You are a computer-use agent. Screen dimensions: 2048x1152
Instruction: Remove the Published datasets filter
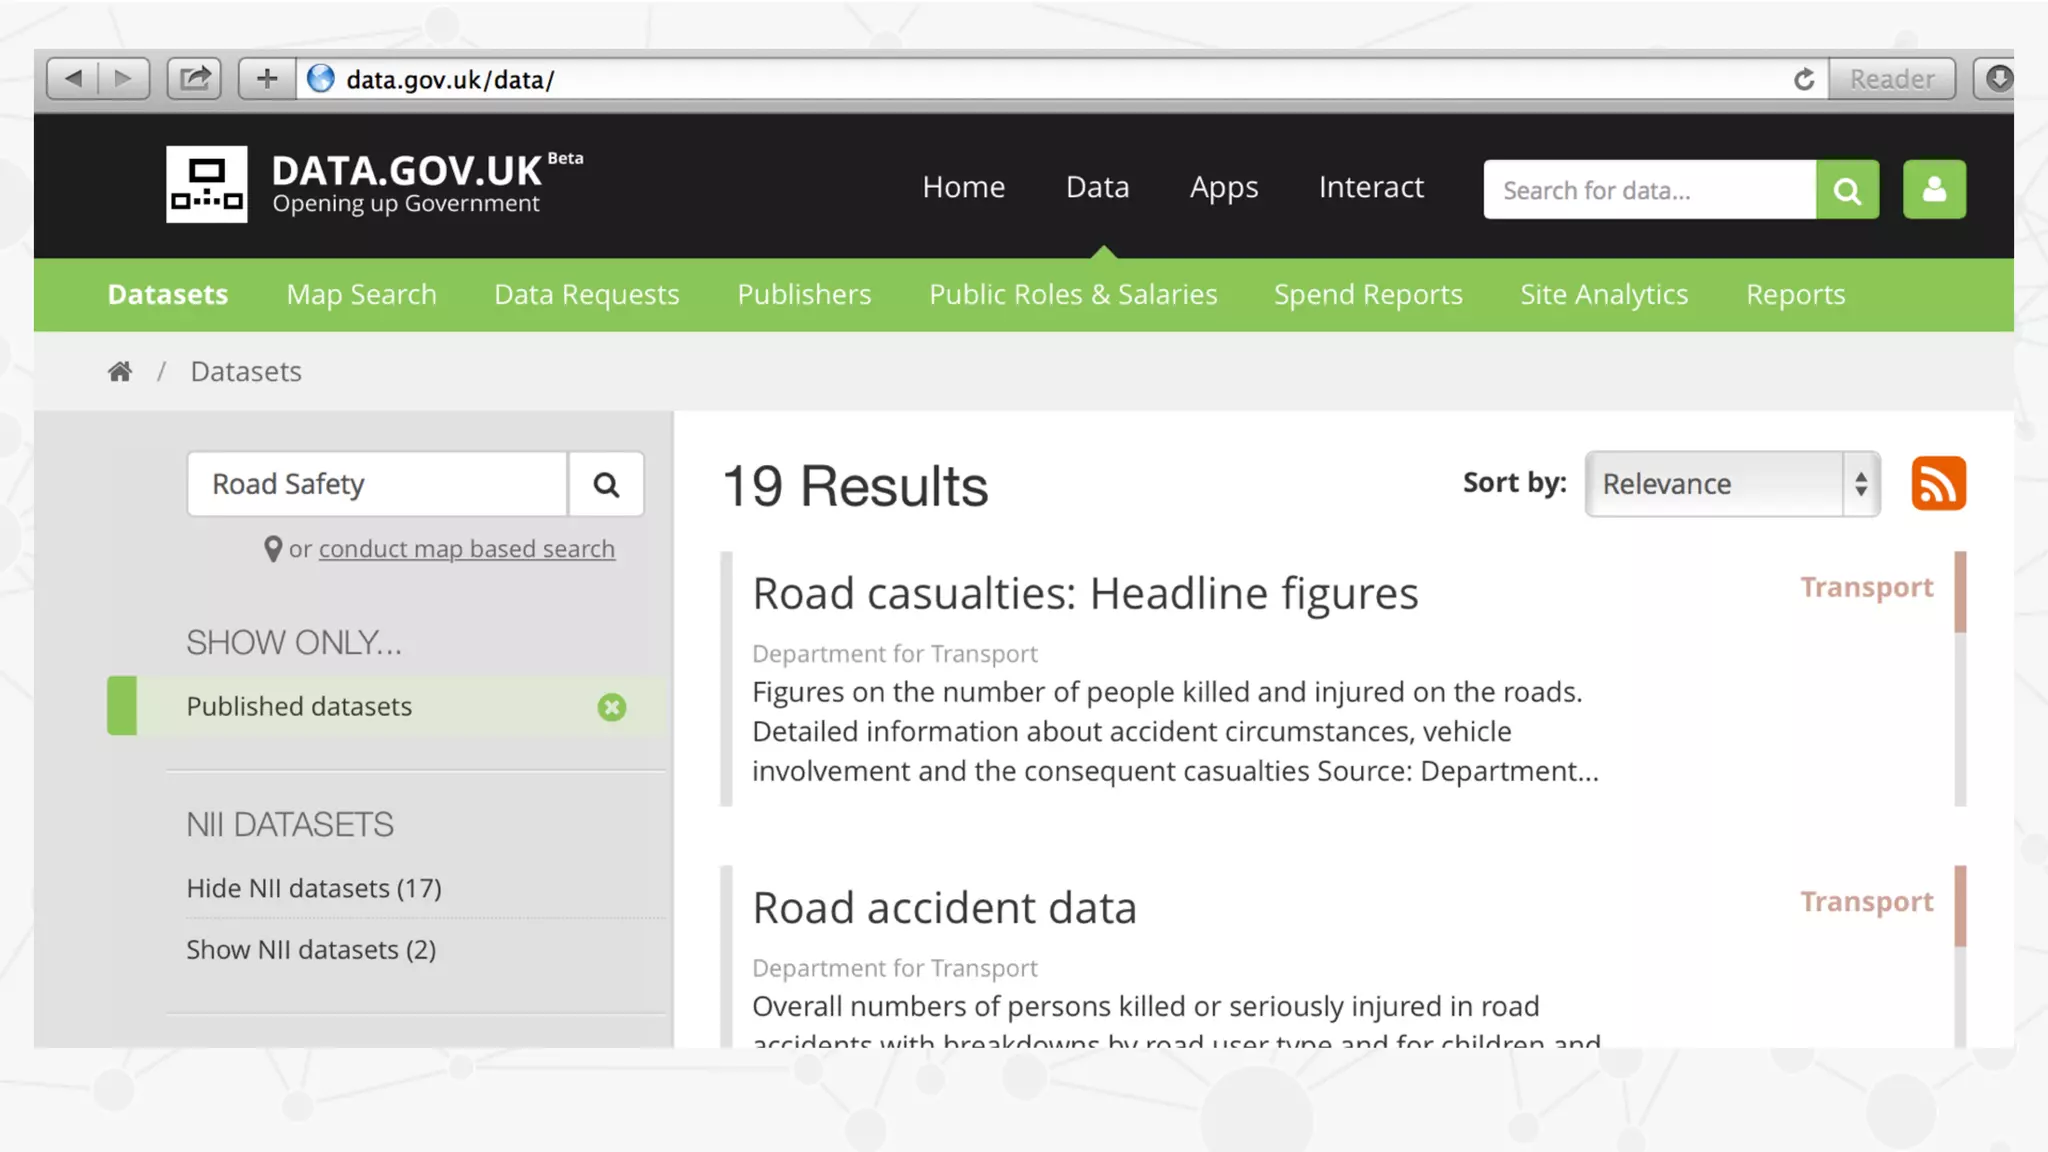[x=612, y=708]
